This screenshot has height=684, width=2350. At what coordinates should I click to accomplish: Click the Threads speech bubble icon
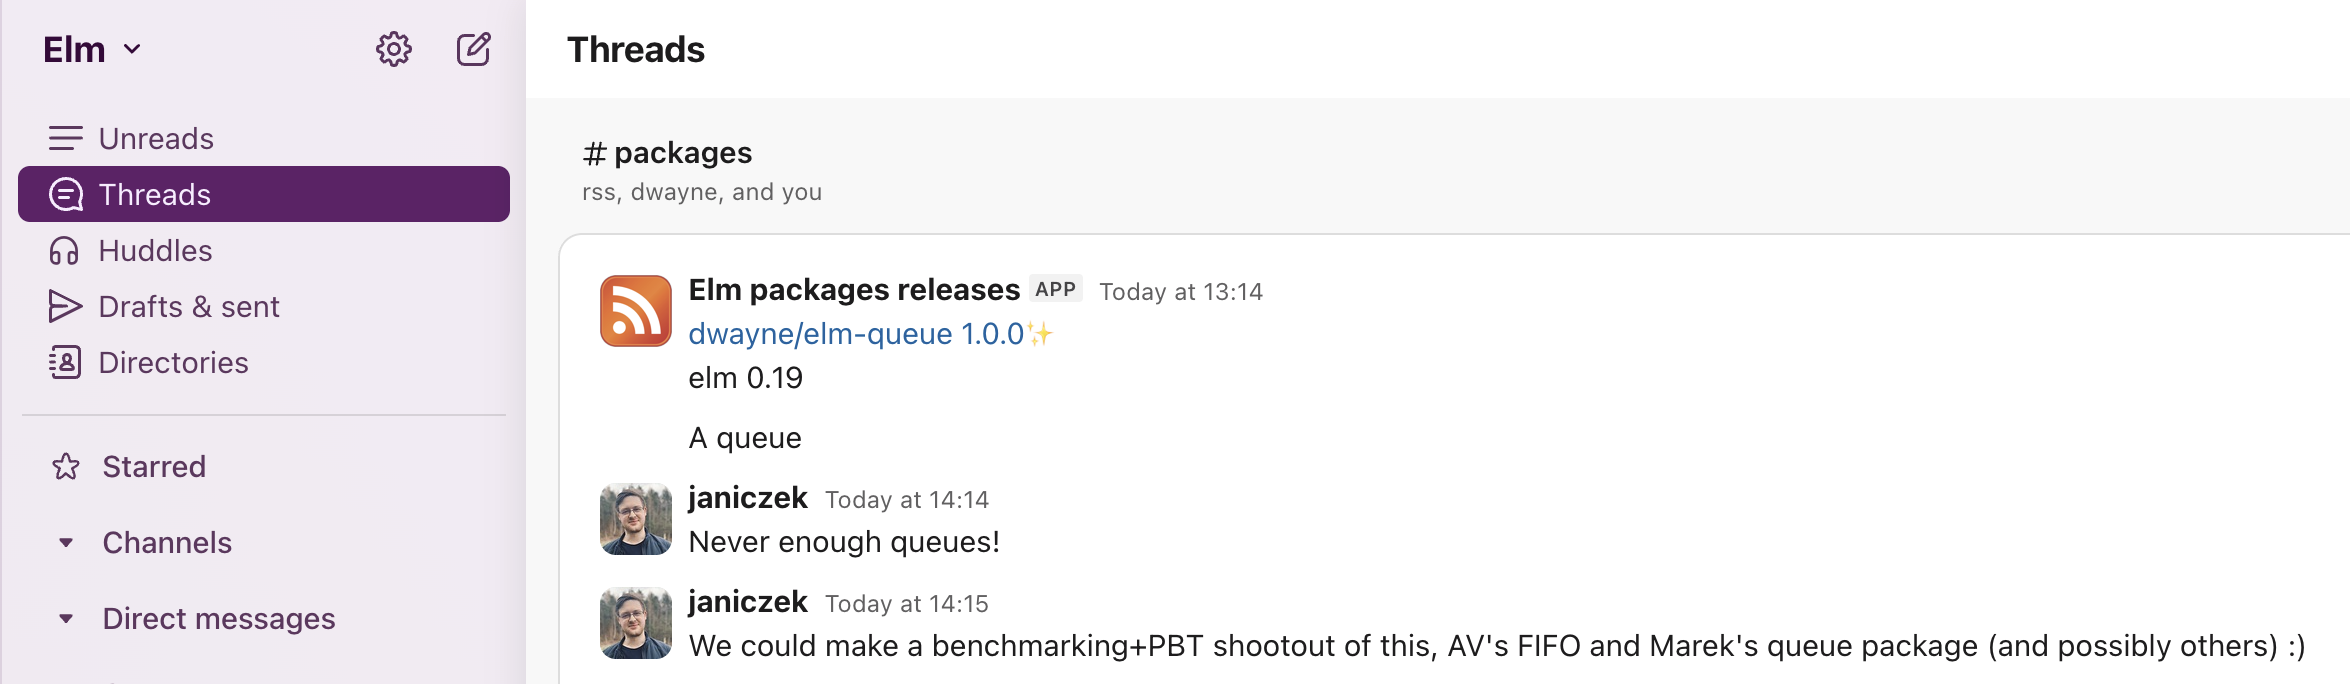(x=66, y=194)
